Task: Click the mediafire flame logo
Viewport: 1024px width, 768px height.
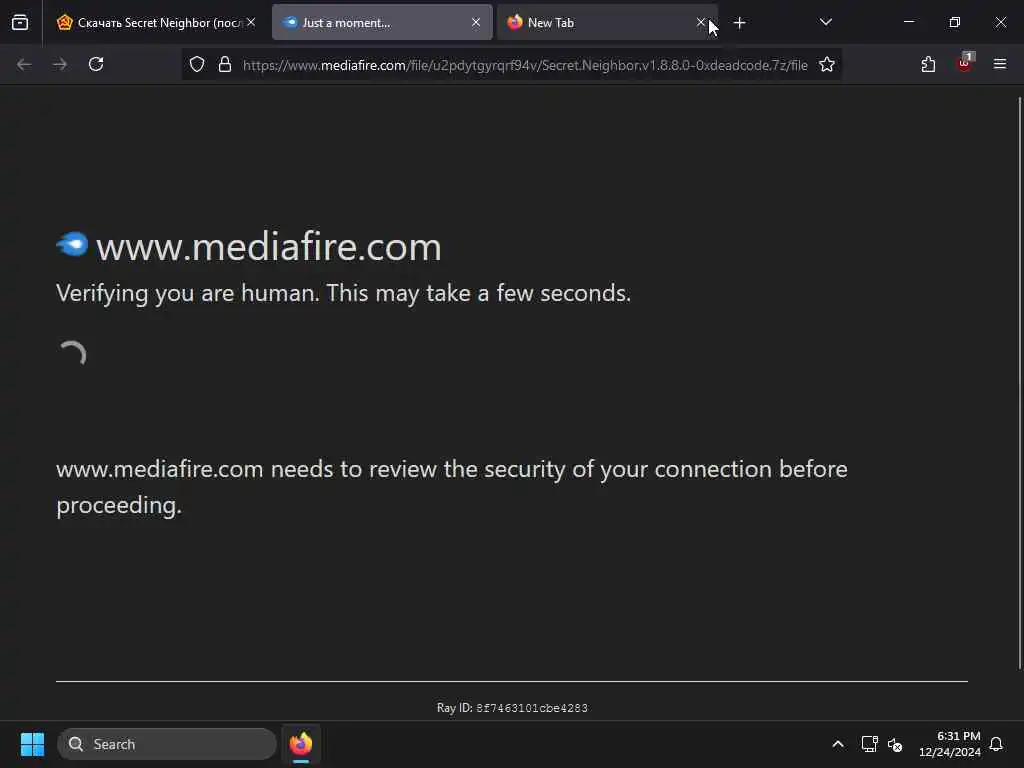Action: coord(72,244)
